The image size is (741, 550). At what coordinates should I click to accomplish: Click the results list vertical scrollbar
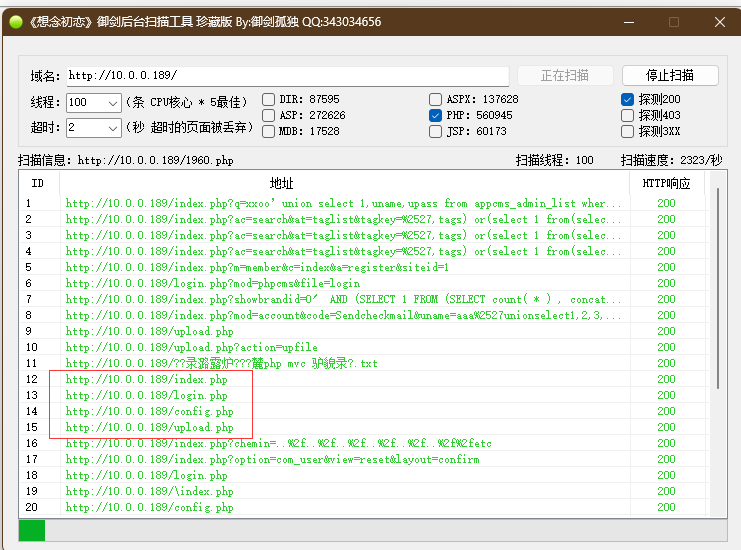point(716,300)
